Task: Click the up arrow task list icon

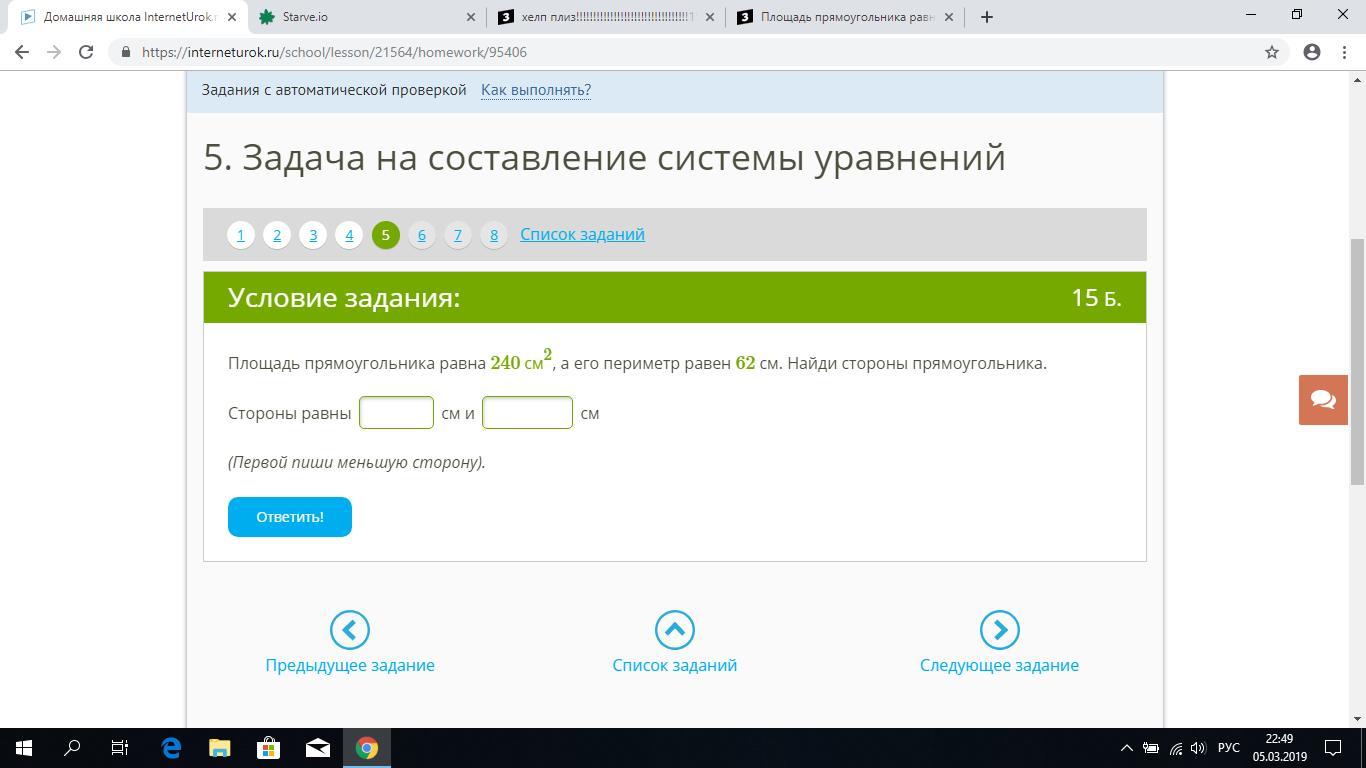Action: (x=674, y=630)
